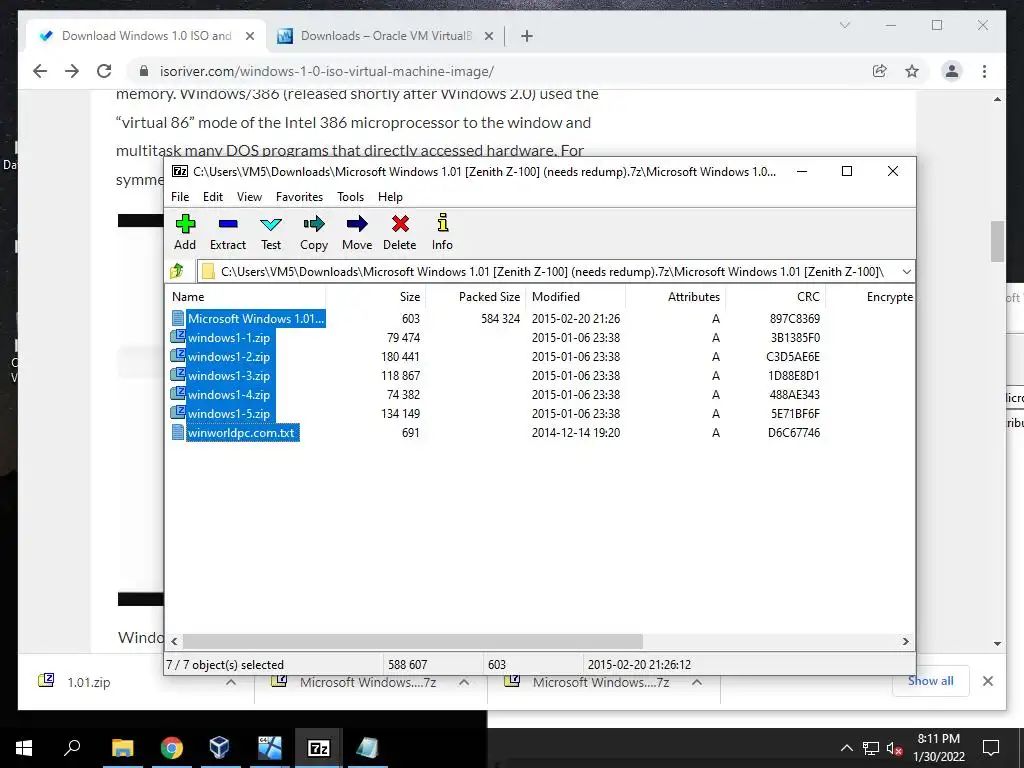Screen dimensions: 1024x768
Task: Click the share page icon in Chrome
Action: (x=880, y=71)
